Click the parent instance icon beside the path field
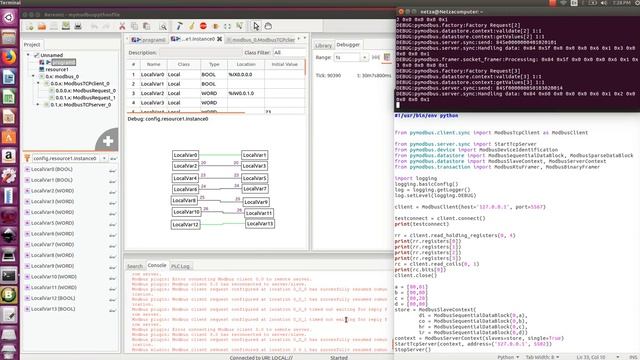This screenshot has height=360, width=640. click(x=27, y=158)
